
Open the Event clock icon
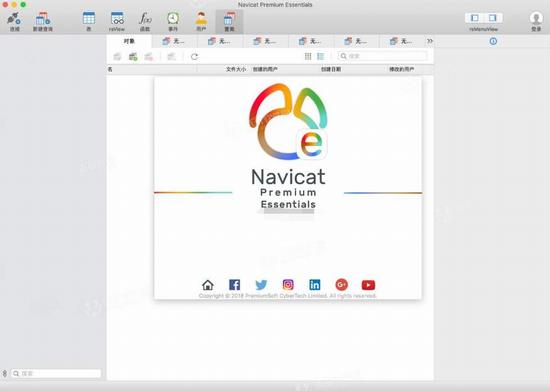(173, 18)
